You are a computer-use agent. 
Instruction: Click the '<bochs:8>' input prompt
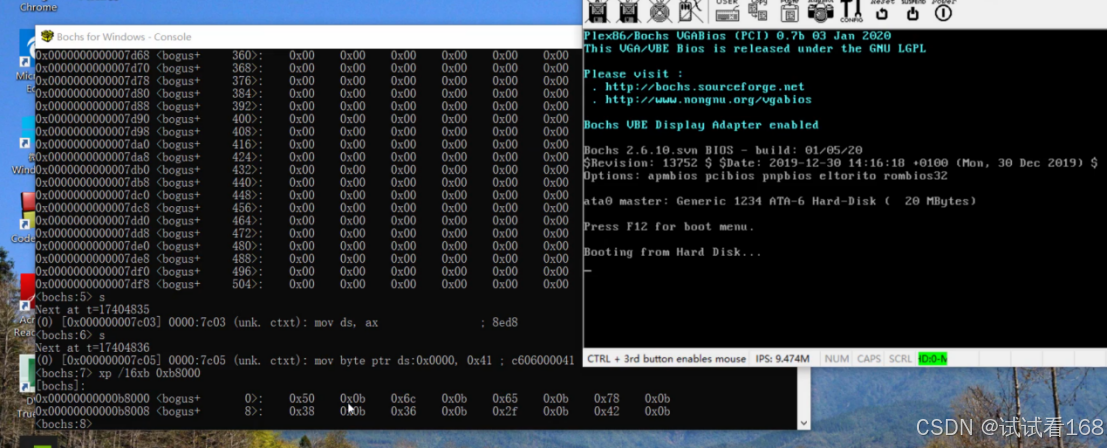(64, 424)
